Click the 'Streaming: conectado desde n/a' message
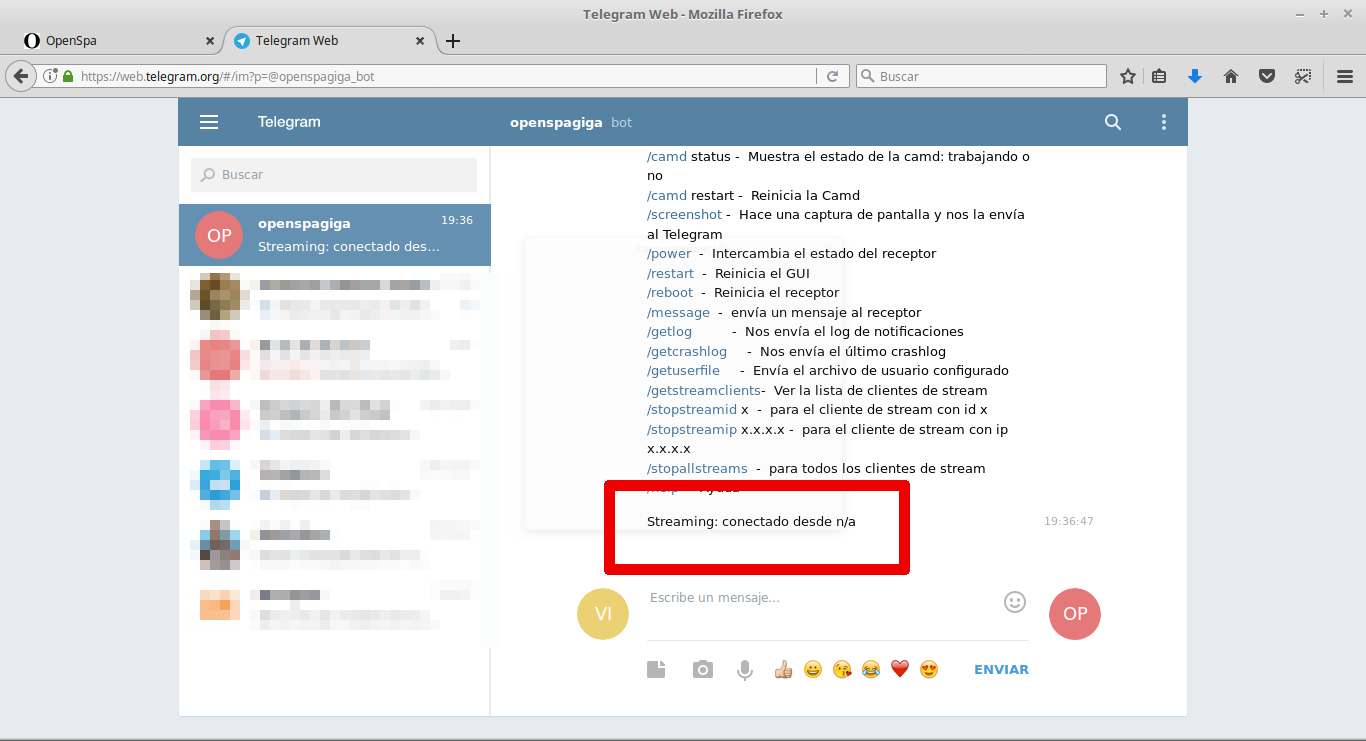Screen dimensions: 1366x741 [751, 522]
